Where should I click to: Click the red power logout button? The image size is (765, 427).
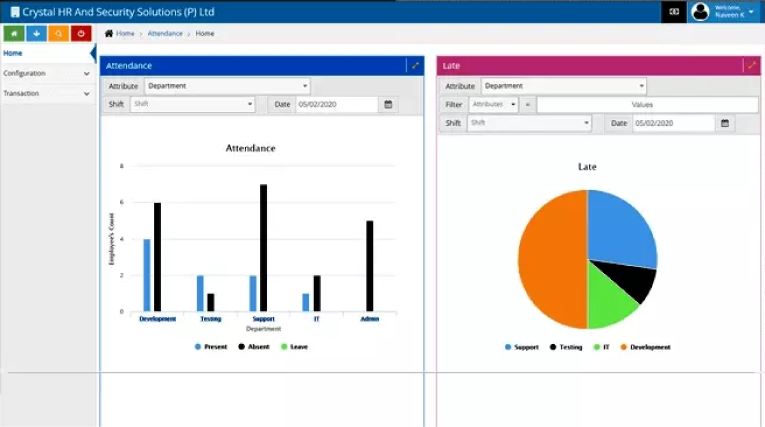[81, 33]
